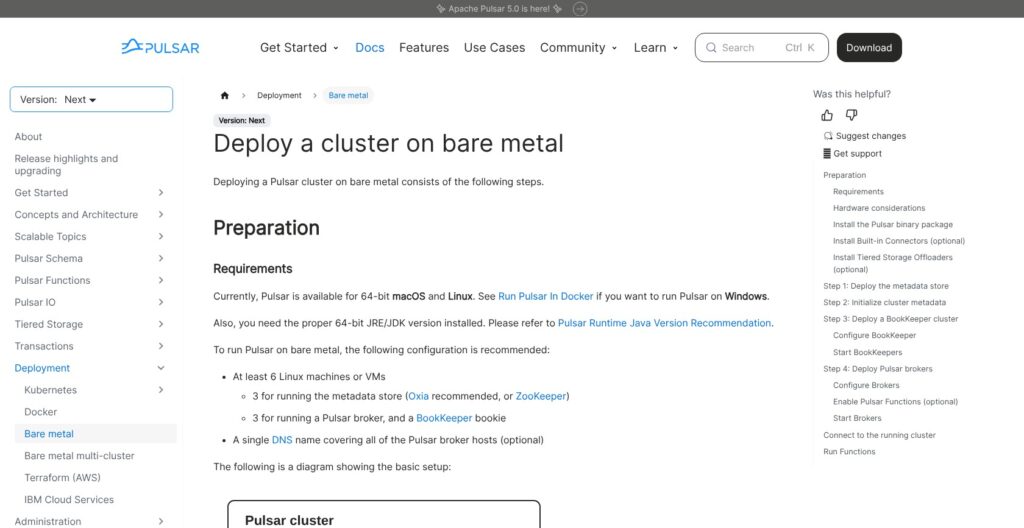Click the Search input field

pyautogui.click(x=761, y=48)
